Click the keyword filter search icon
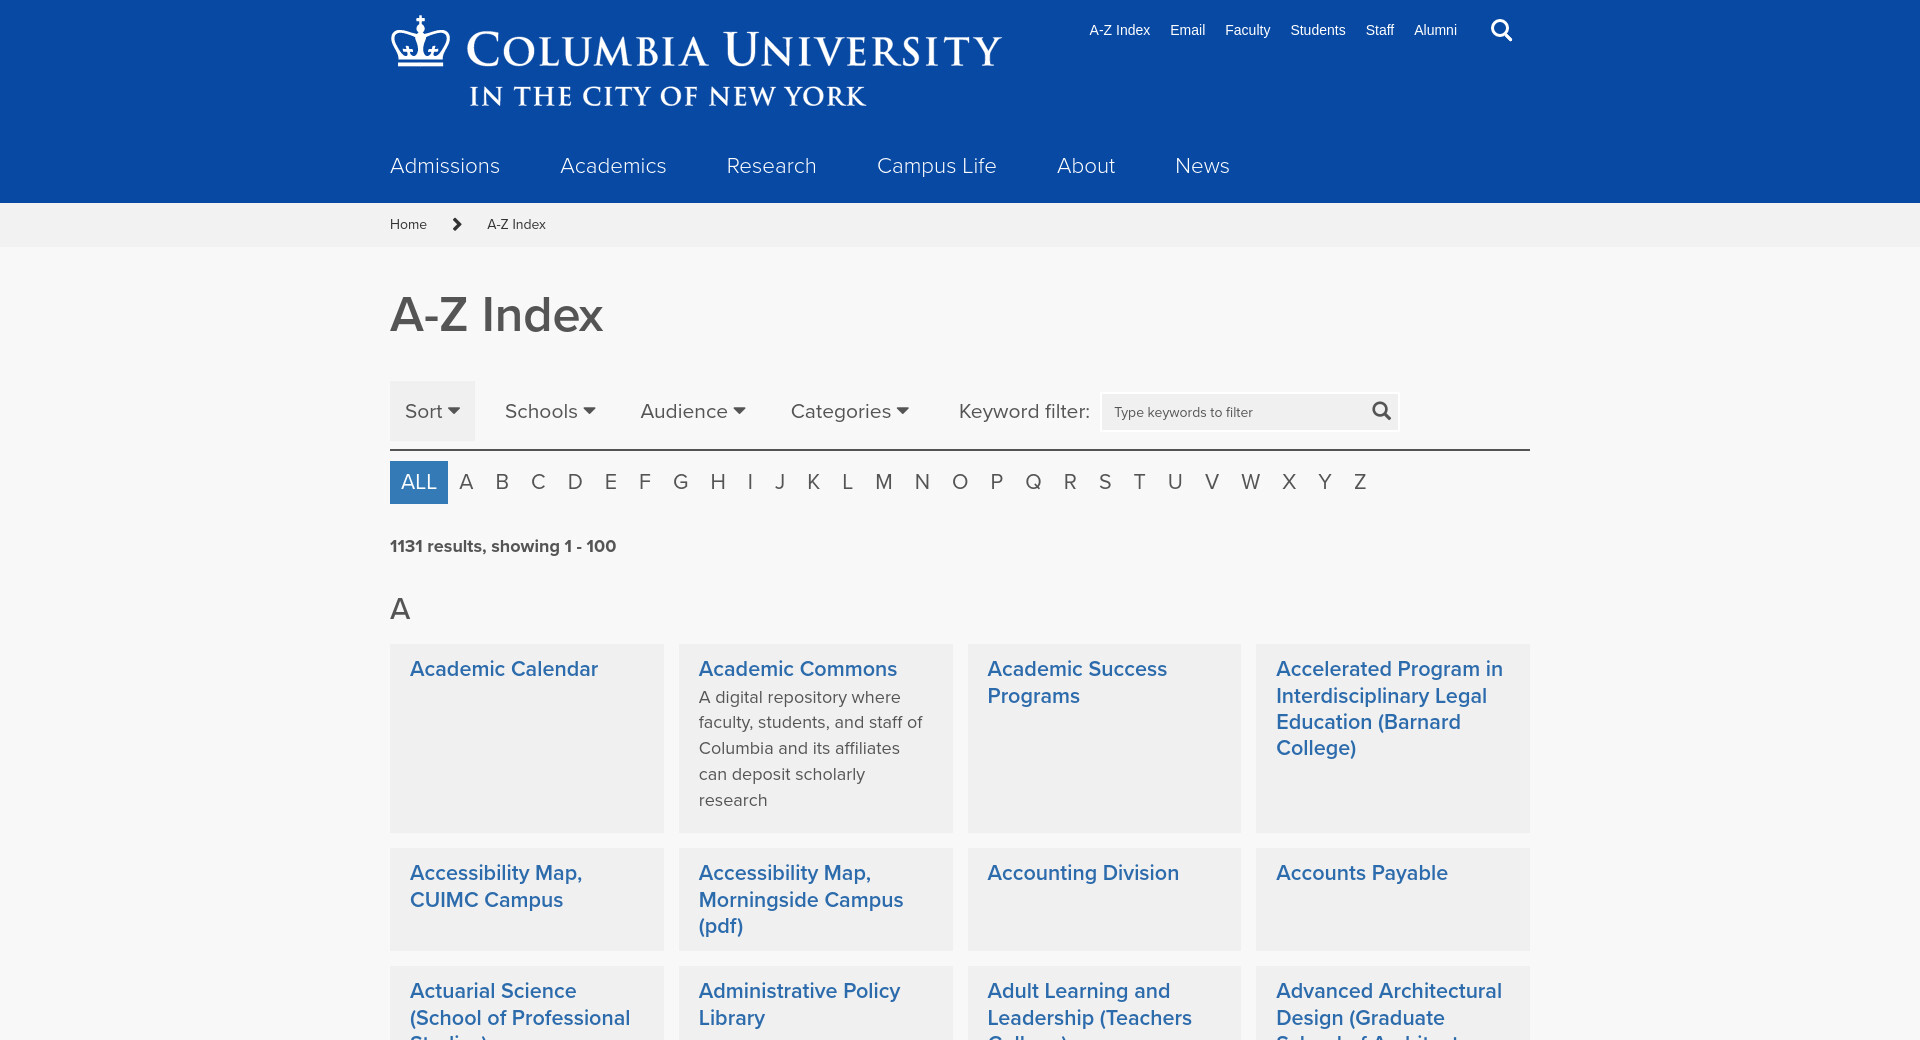 pos(1381,411)
